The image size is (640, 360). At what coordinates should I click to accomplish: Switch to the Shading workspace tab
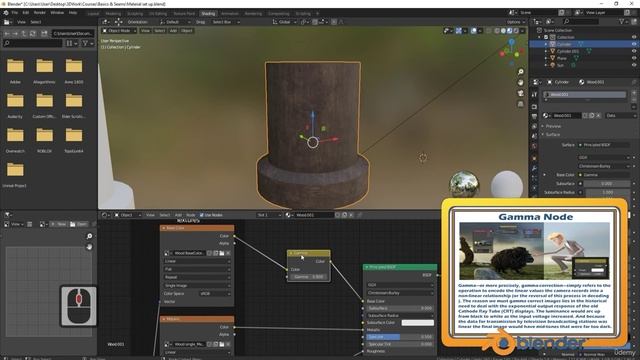tap(208, 13)
